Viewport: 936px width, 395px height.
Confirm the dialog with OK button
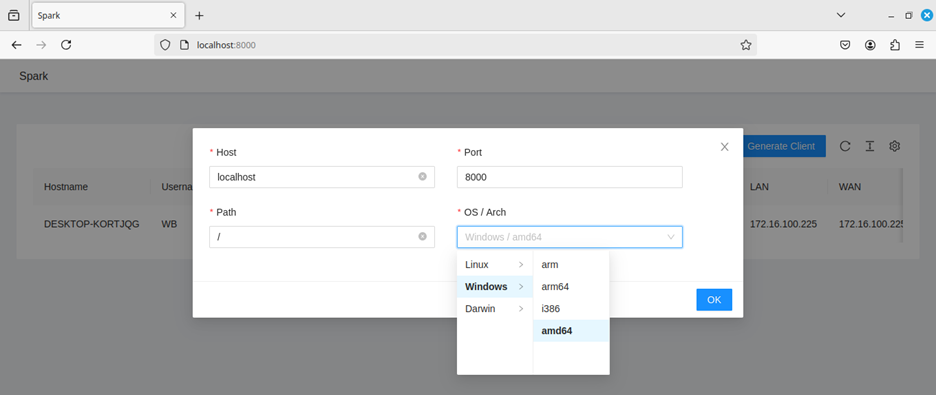tap(714, 300)
